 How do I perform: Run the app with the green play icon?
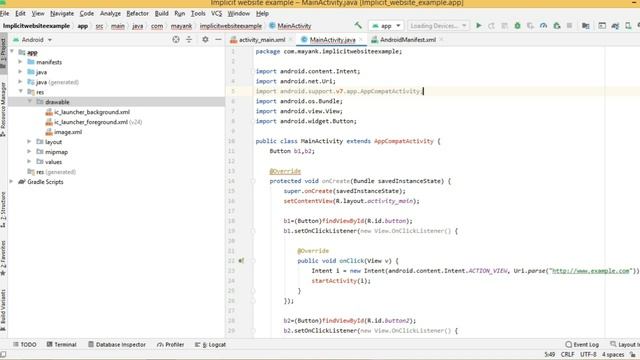point(478,26)
